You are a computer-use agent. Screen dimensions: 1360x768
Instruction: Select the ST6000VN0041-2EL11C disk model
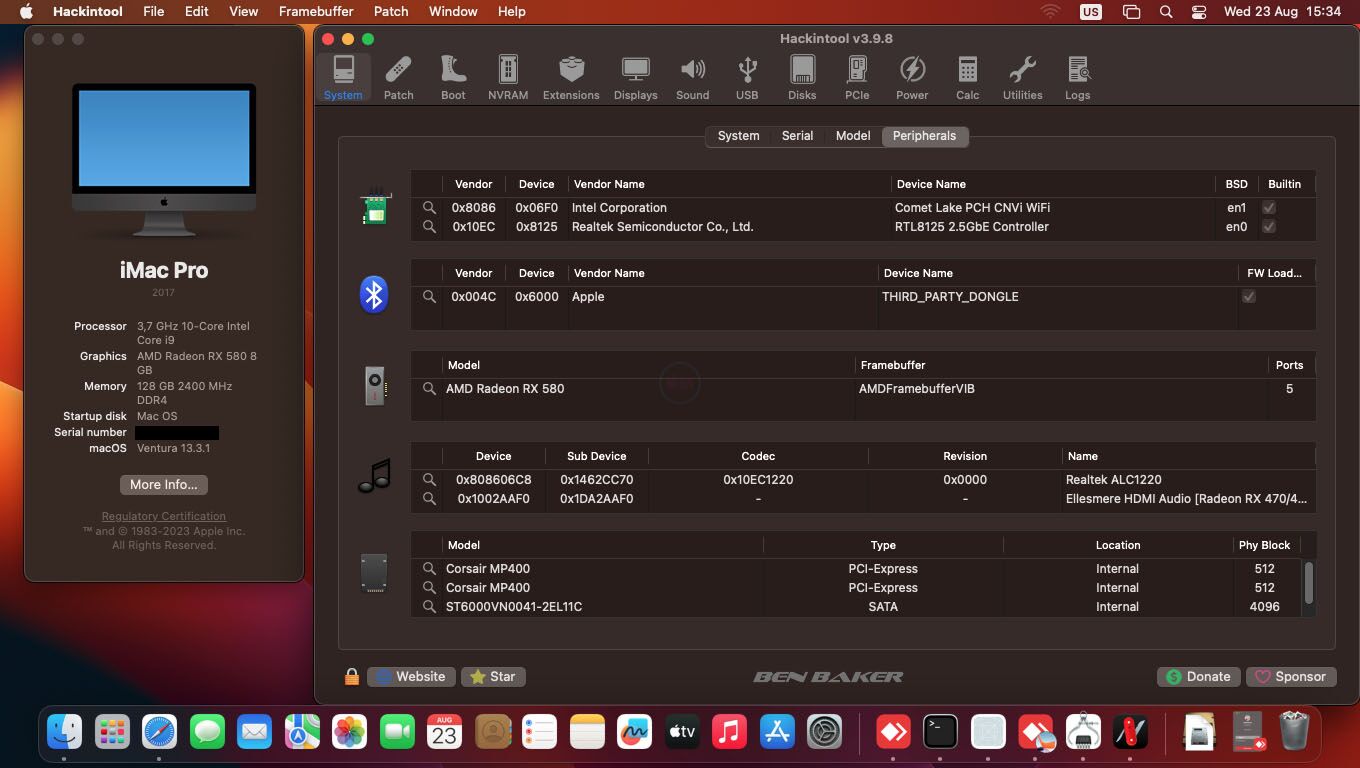pyautogui.click(x=514, y=606)
